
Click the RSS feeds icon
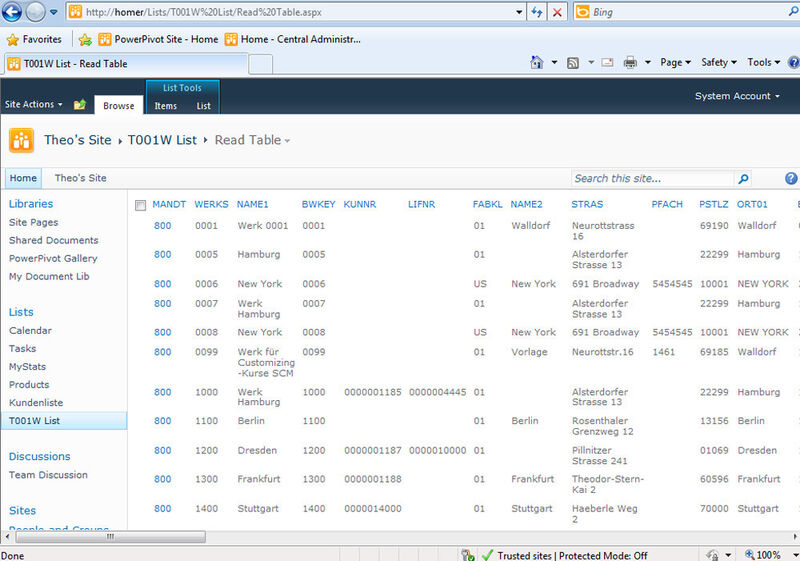click(x=573, y=63)
